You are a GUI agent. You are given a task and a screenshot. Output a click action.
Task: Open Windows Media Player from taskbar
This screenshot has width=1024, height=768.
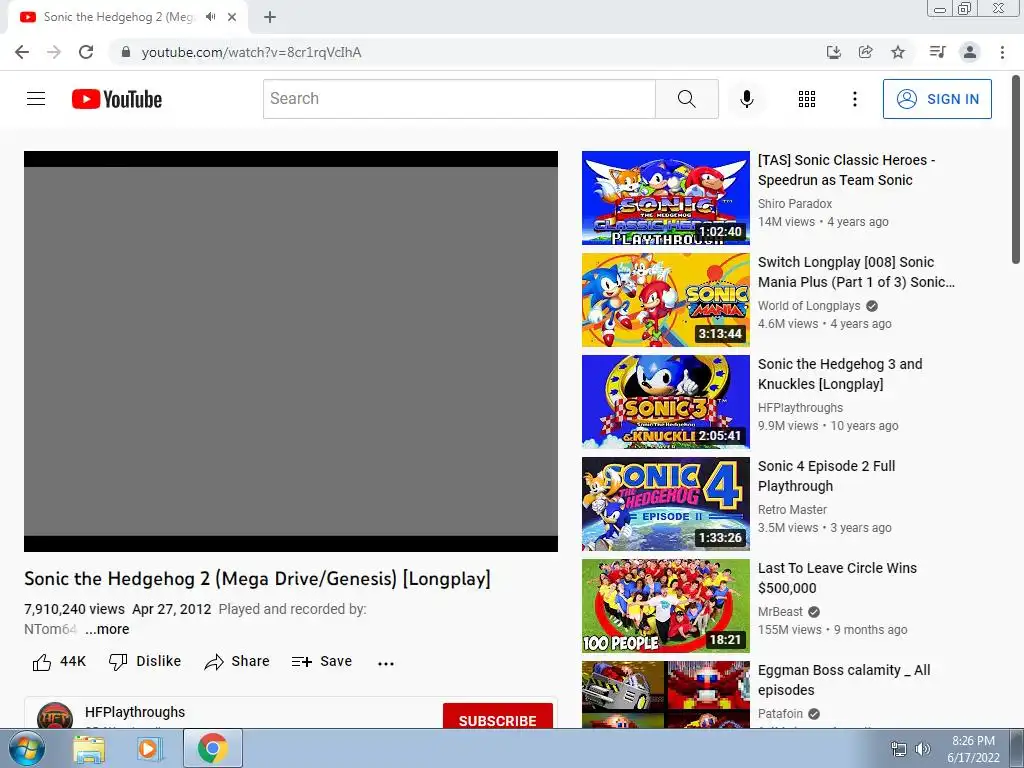(x=148, y=749)
